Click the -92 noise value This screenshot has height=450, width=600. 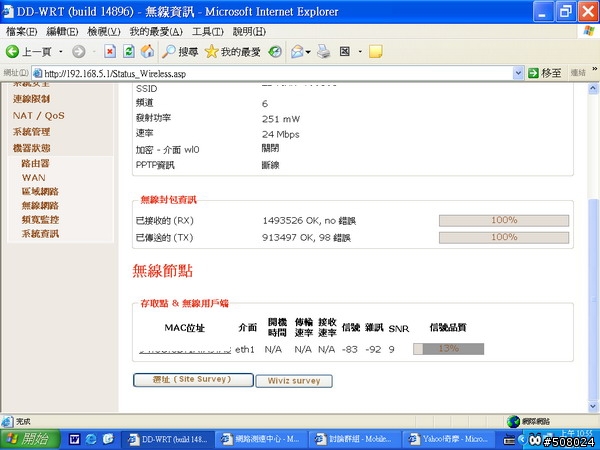373,349
